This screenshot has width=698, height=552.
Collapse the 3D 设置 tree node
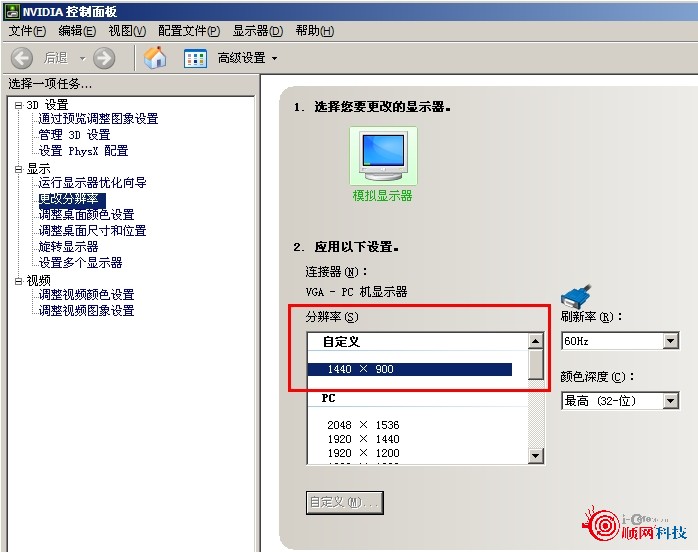18,106
